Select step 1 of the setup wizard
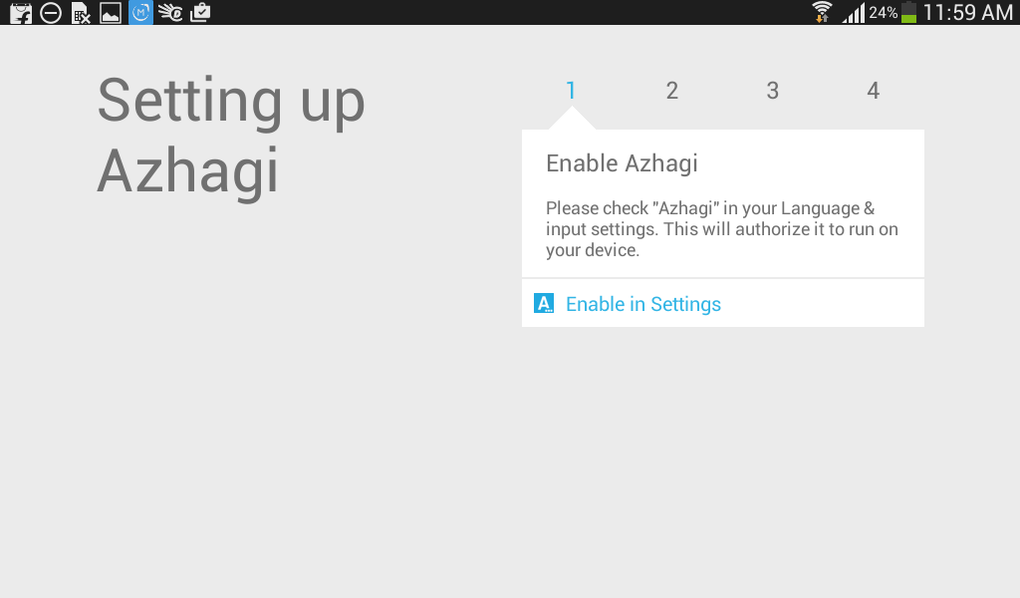 click(571, 90)
